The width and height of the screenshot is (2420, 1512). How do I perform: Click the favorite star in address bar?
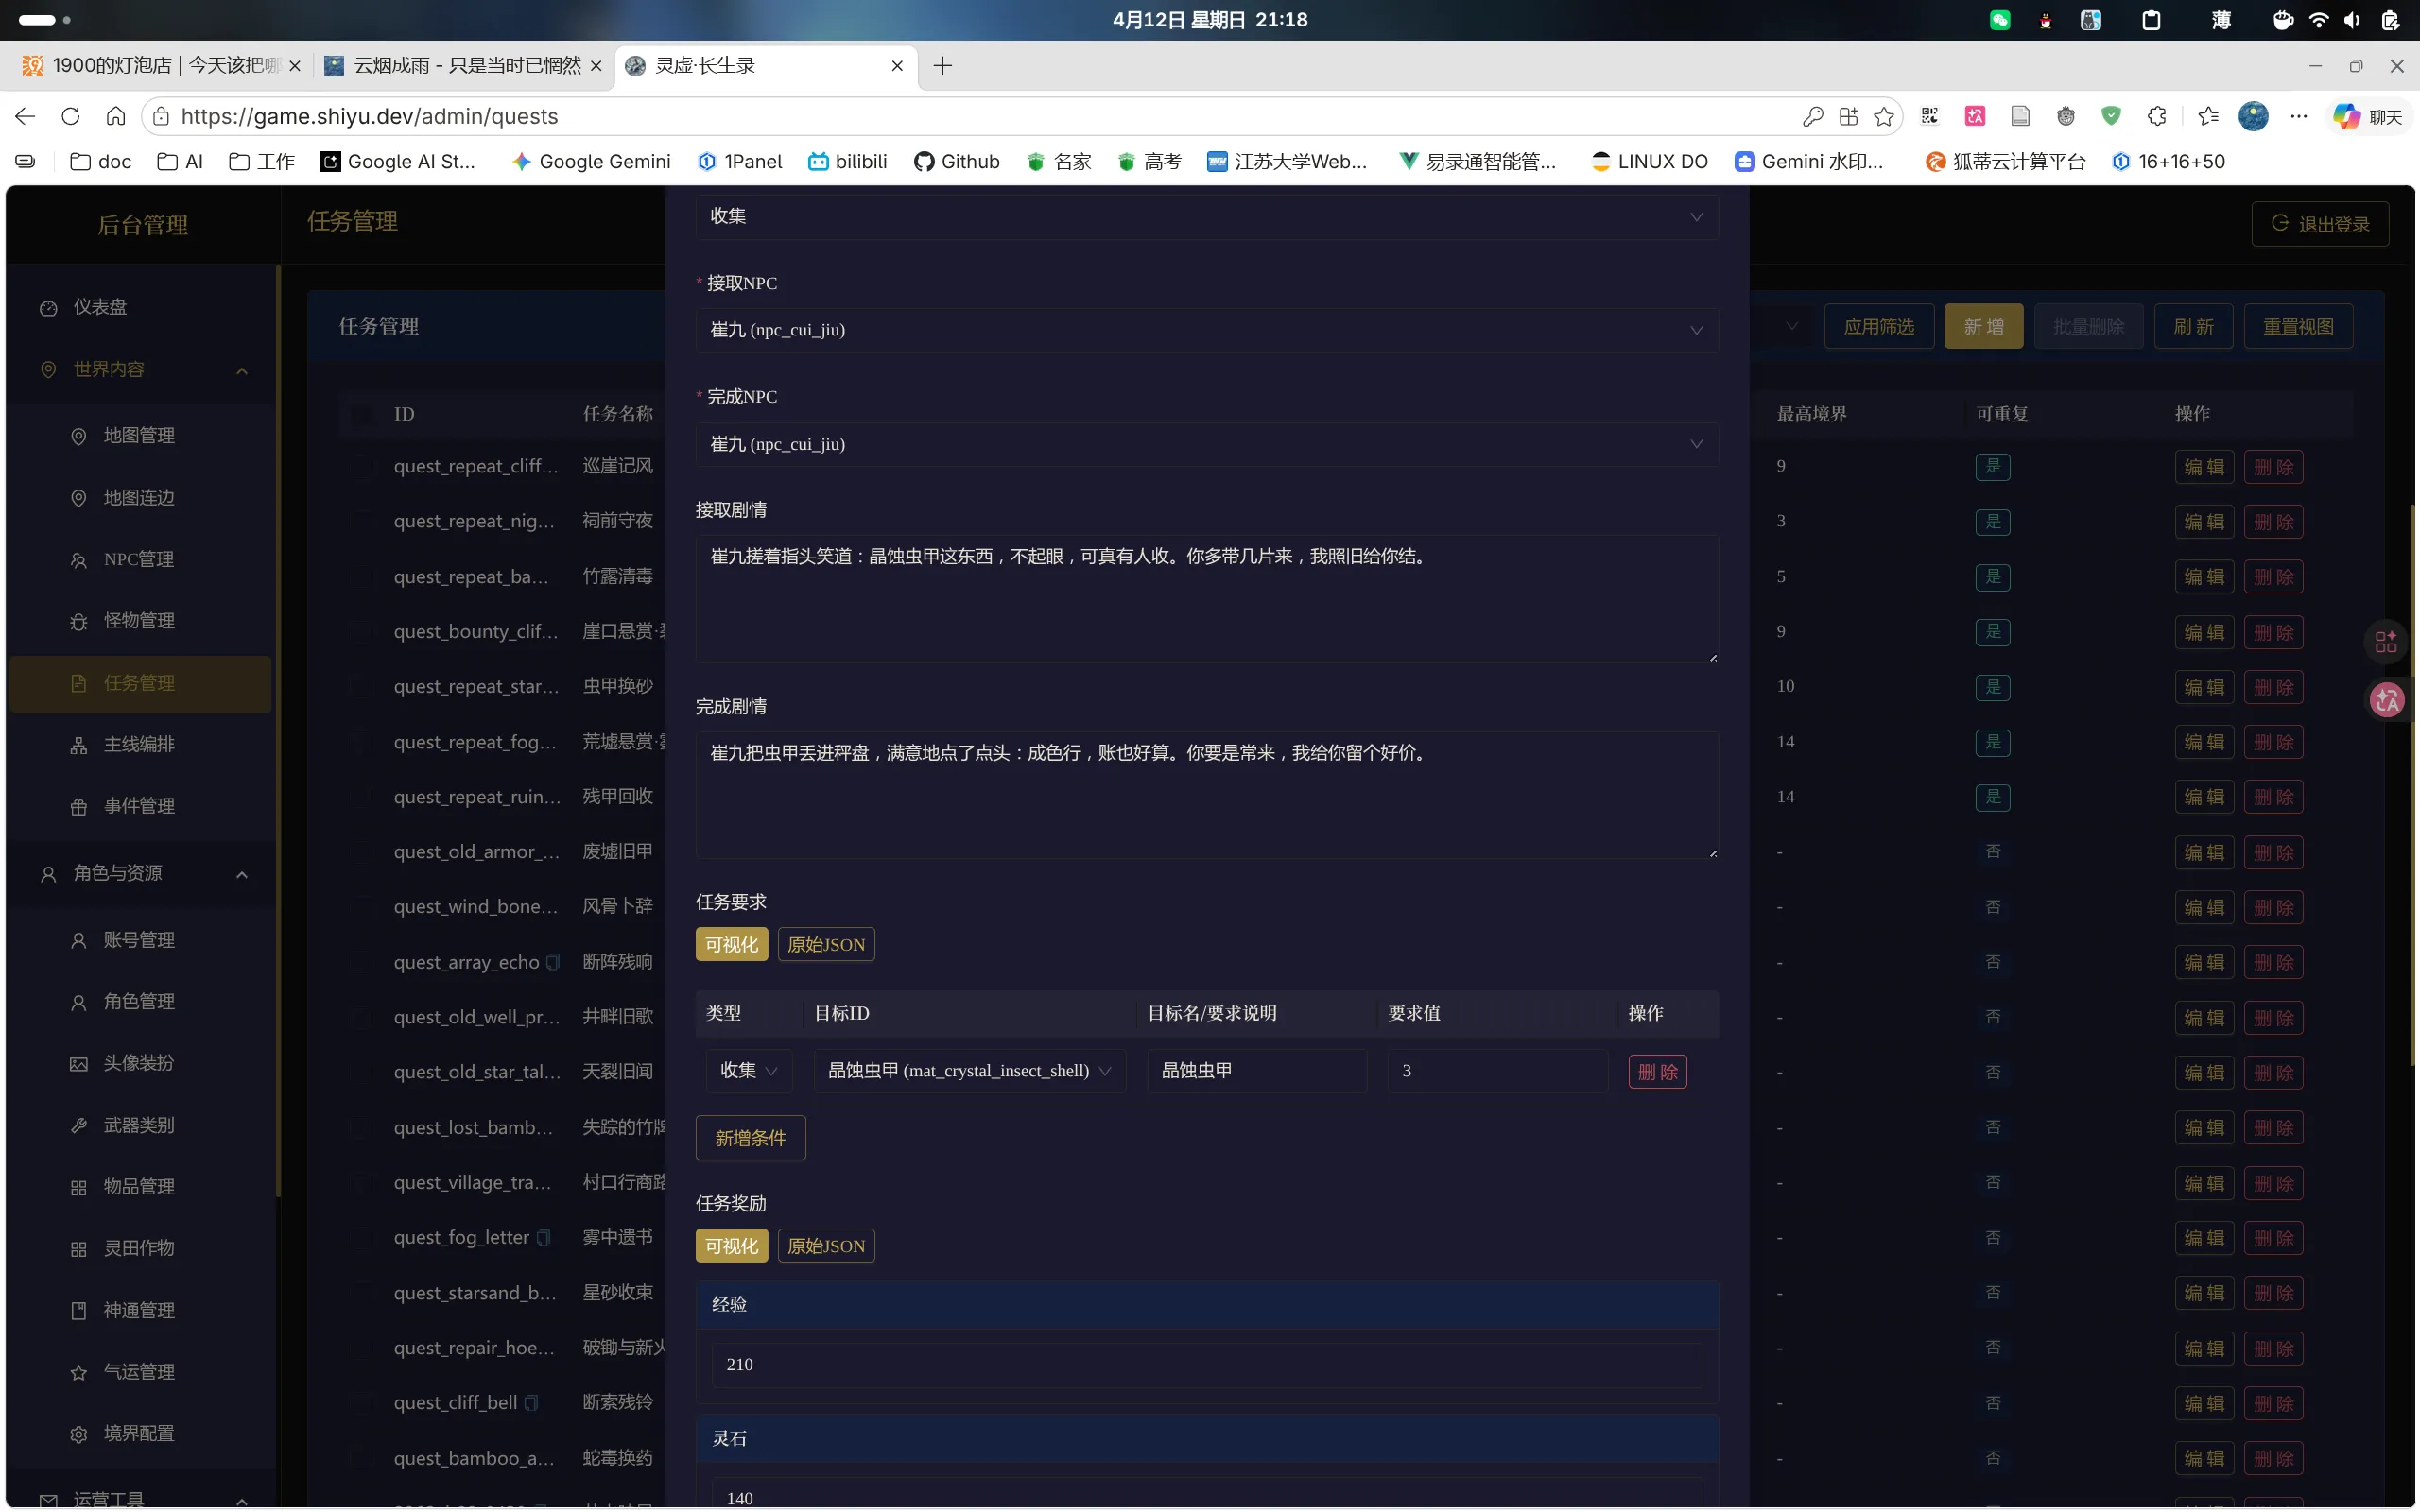(1884, 117)
